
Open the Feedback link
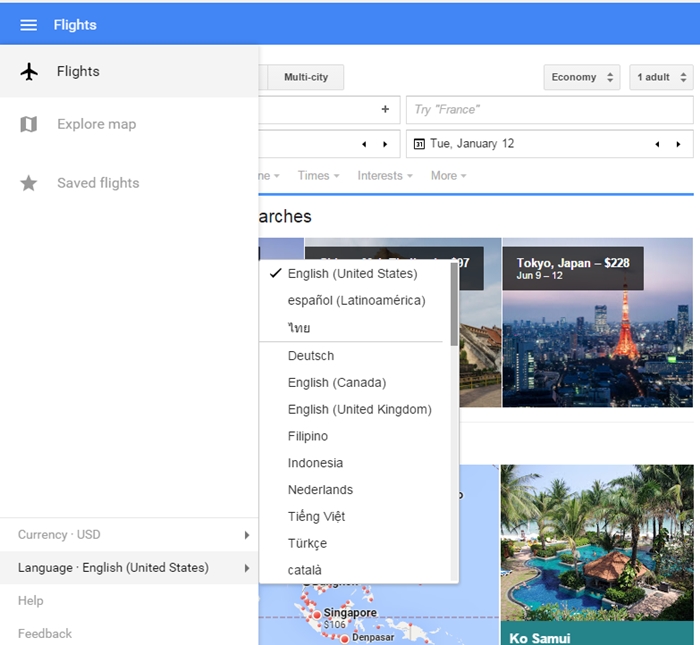[x=45, y=633]
